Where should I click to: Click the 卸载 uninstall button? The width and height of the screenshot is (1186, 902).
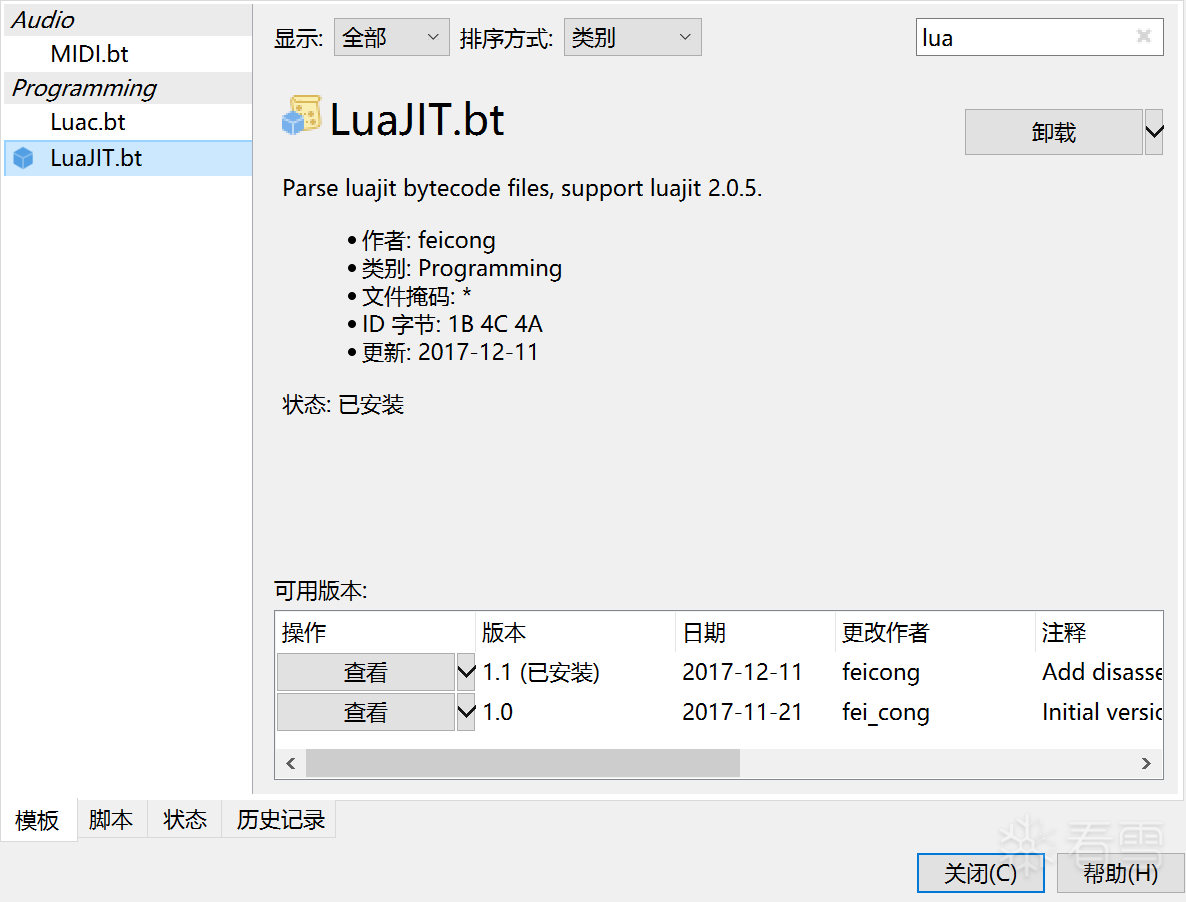1054,132
